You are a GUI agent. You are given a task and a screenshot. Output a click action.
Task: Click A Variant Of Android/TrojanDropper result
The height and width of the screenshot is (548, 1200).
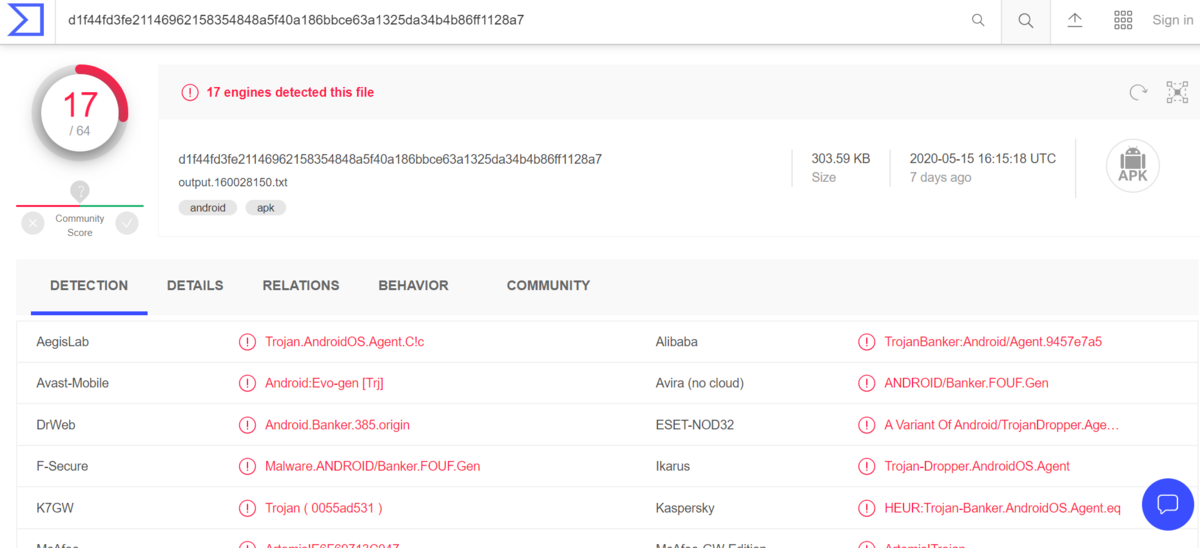(1002, 425)
